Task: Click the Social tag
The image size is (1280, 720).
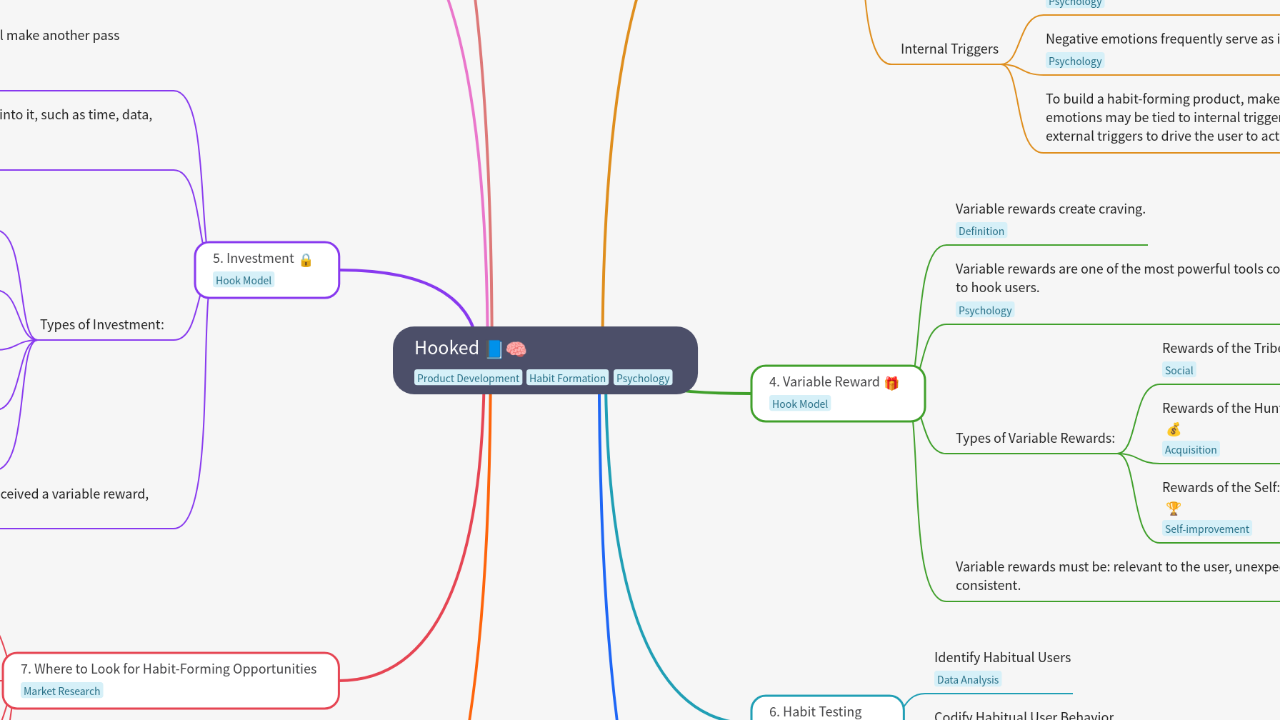Action: pos(1179,370)
